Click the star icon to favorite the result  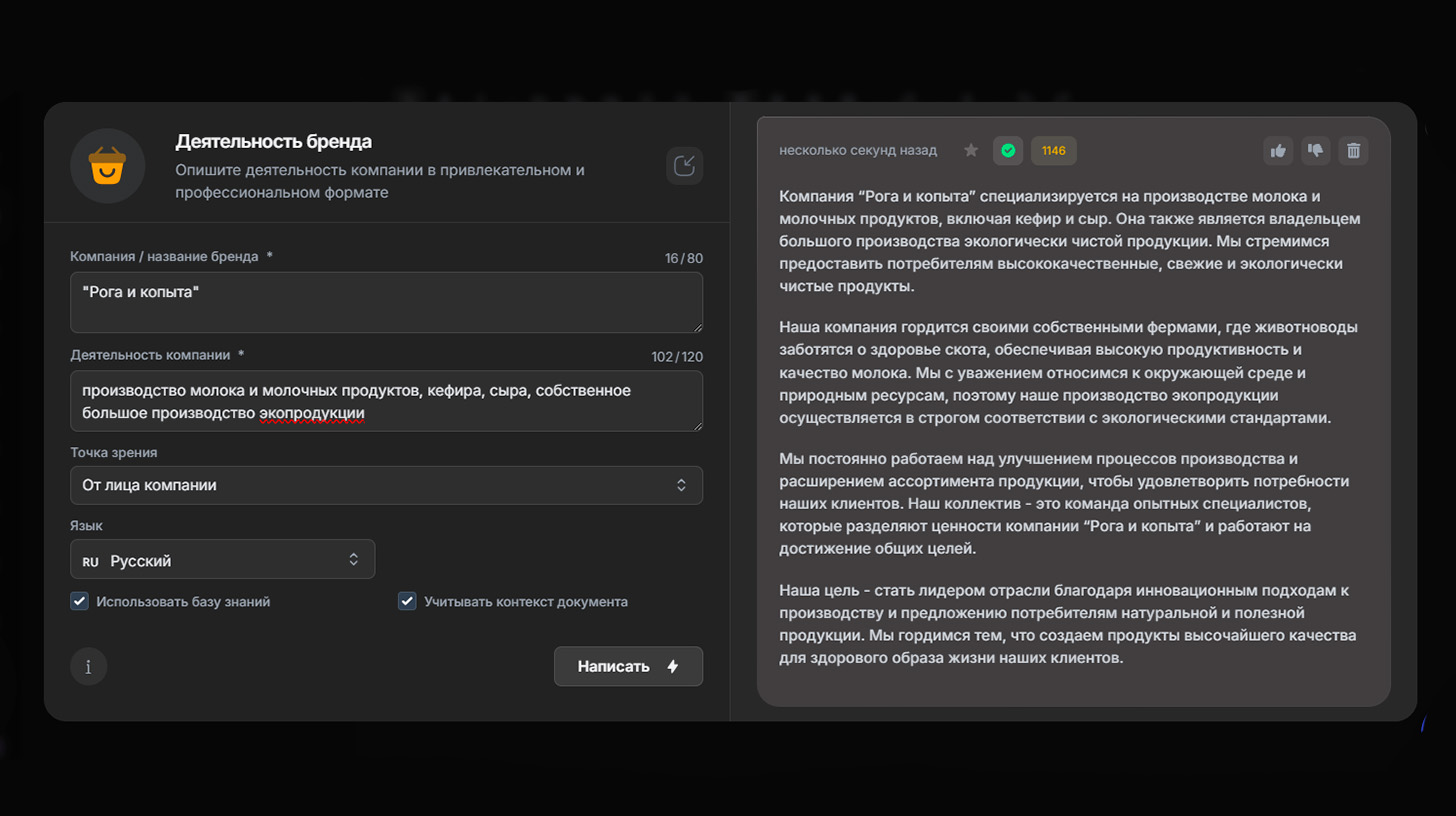(970, 151)
